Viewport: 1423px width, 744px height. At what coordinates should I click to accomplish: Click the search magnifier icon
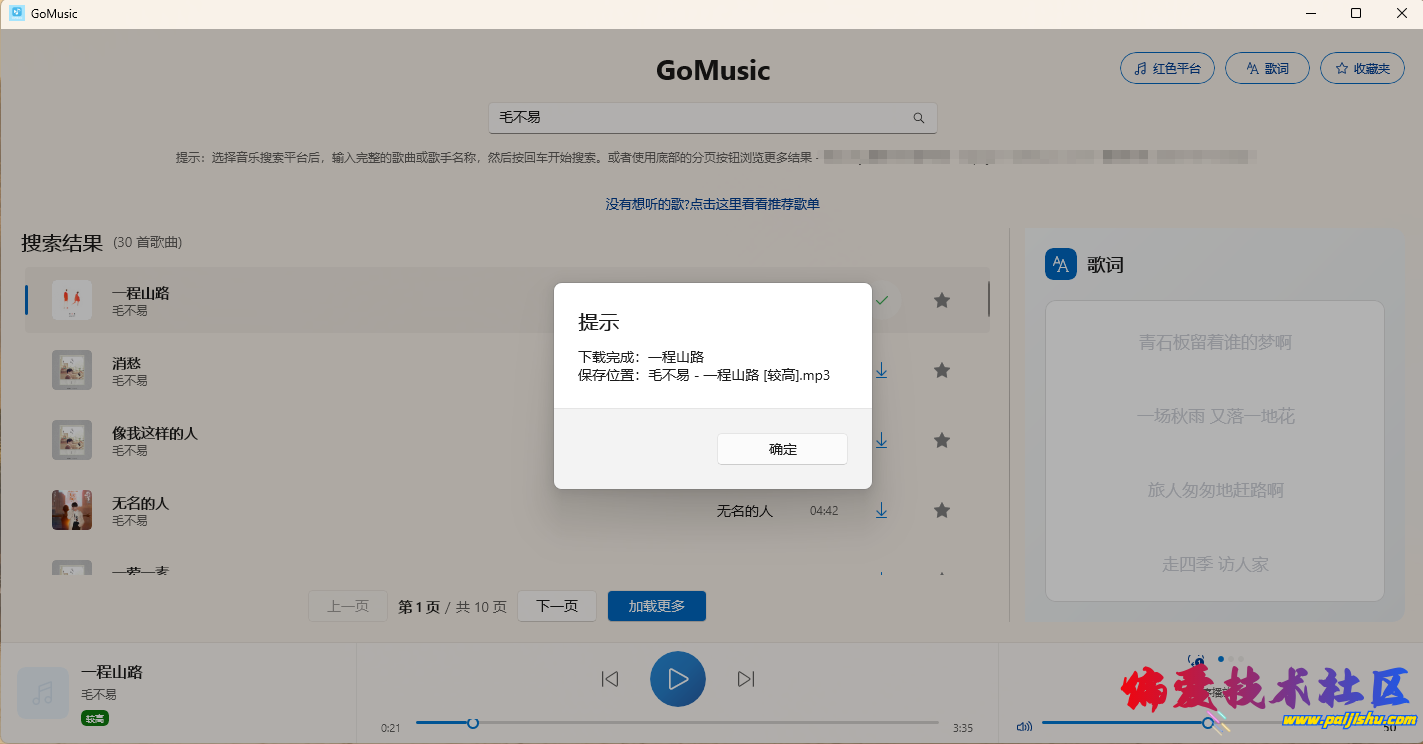(x=919, y=118)
